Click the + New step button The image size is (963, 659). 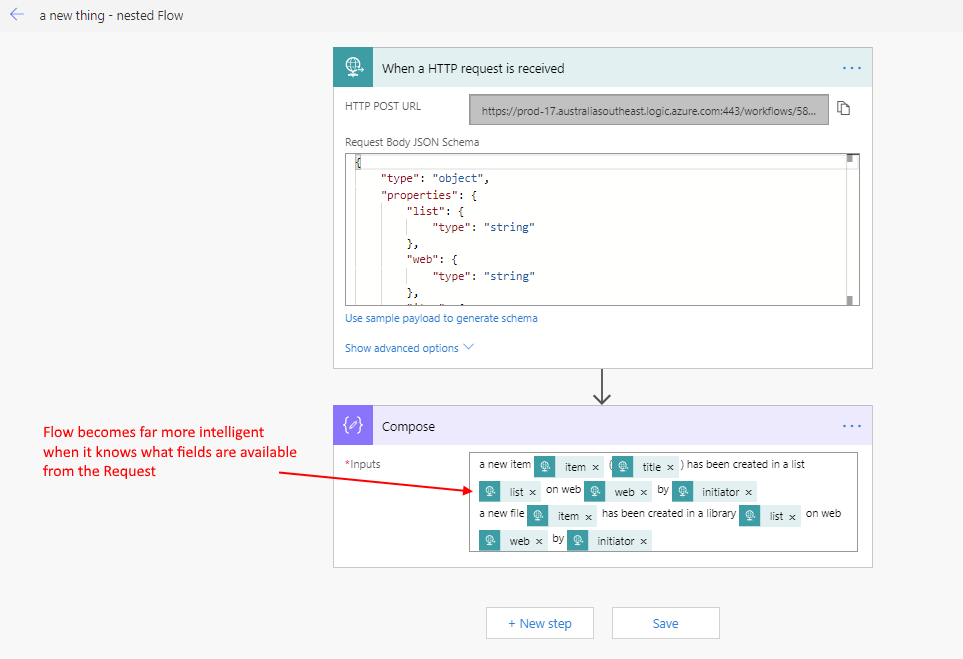pos(540,623)
